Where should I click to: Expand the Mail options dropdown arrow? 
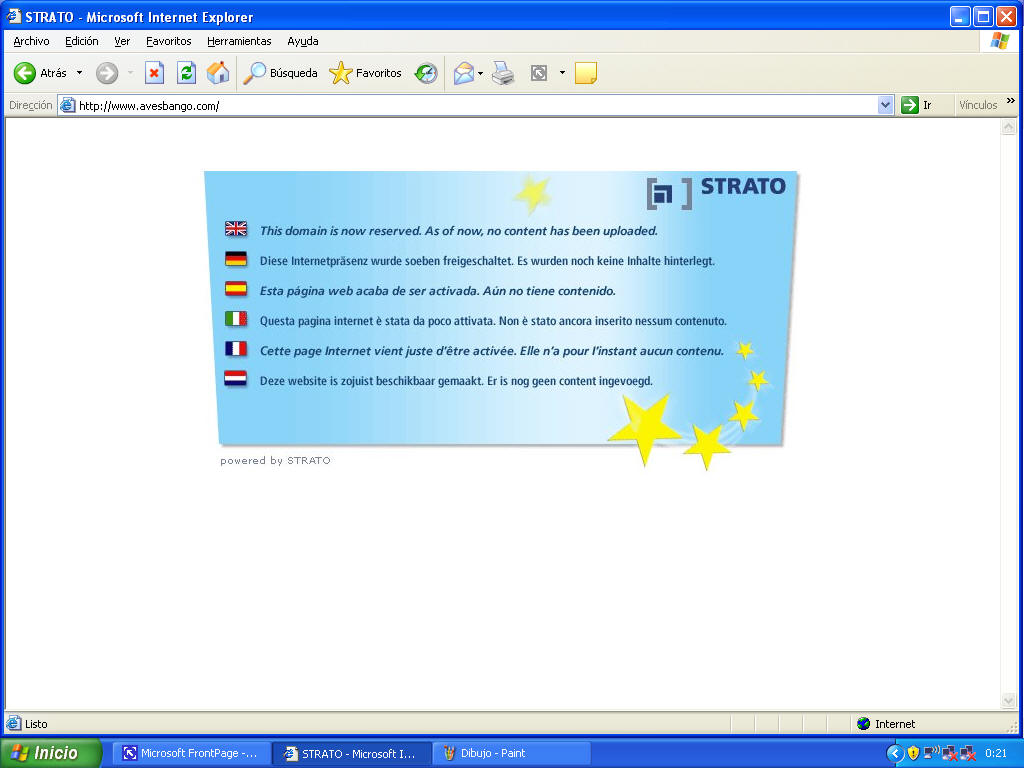point(481,73)
